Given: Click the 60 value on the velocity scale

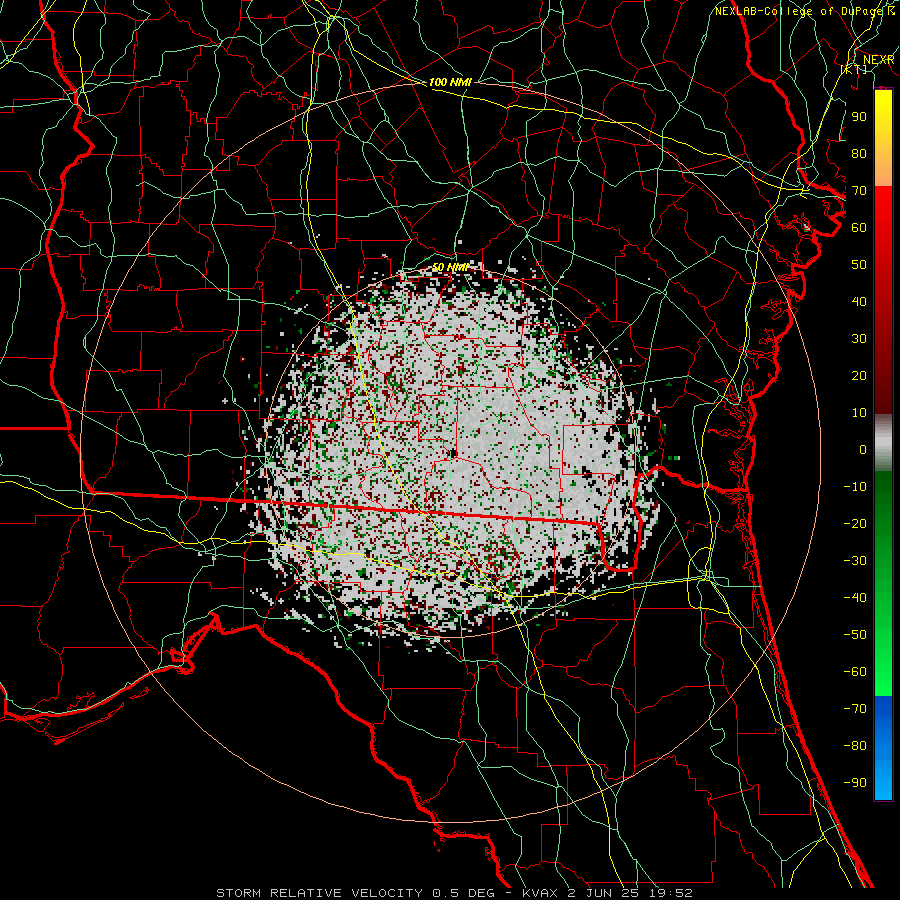Looking at the screenshot, I should [x=859, y=228].
